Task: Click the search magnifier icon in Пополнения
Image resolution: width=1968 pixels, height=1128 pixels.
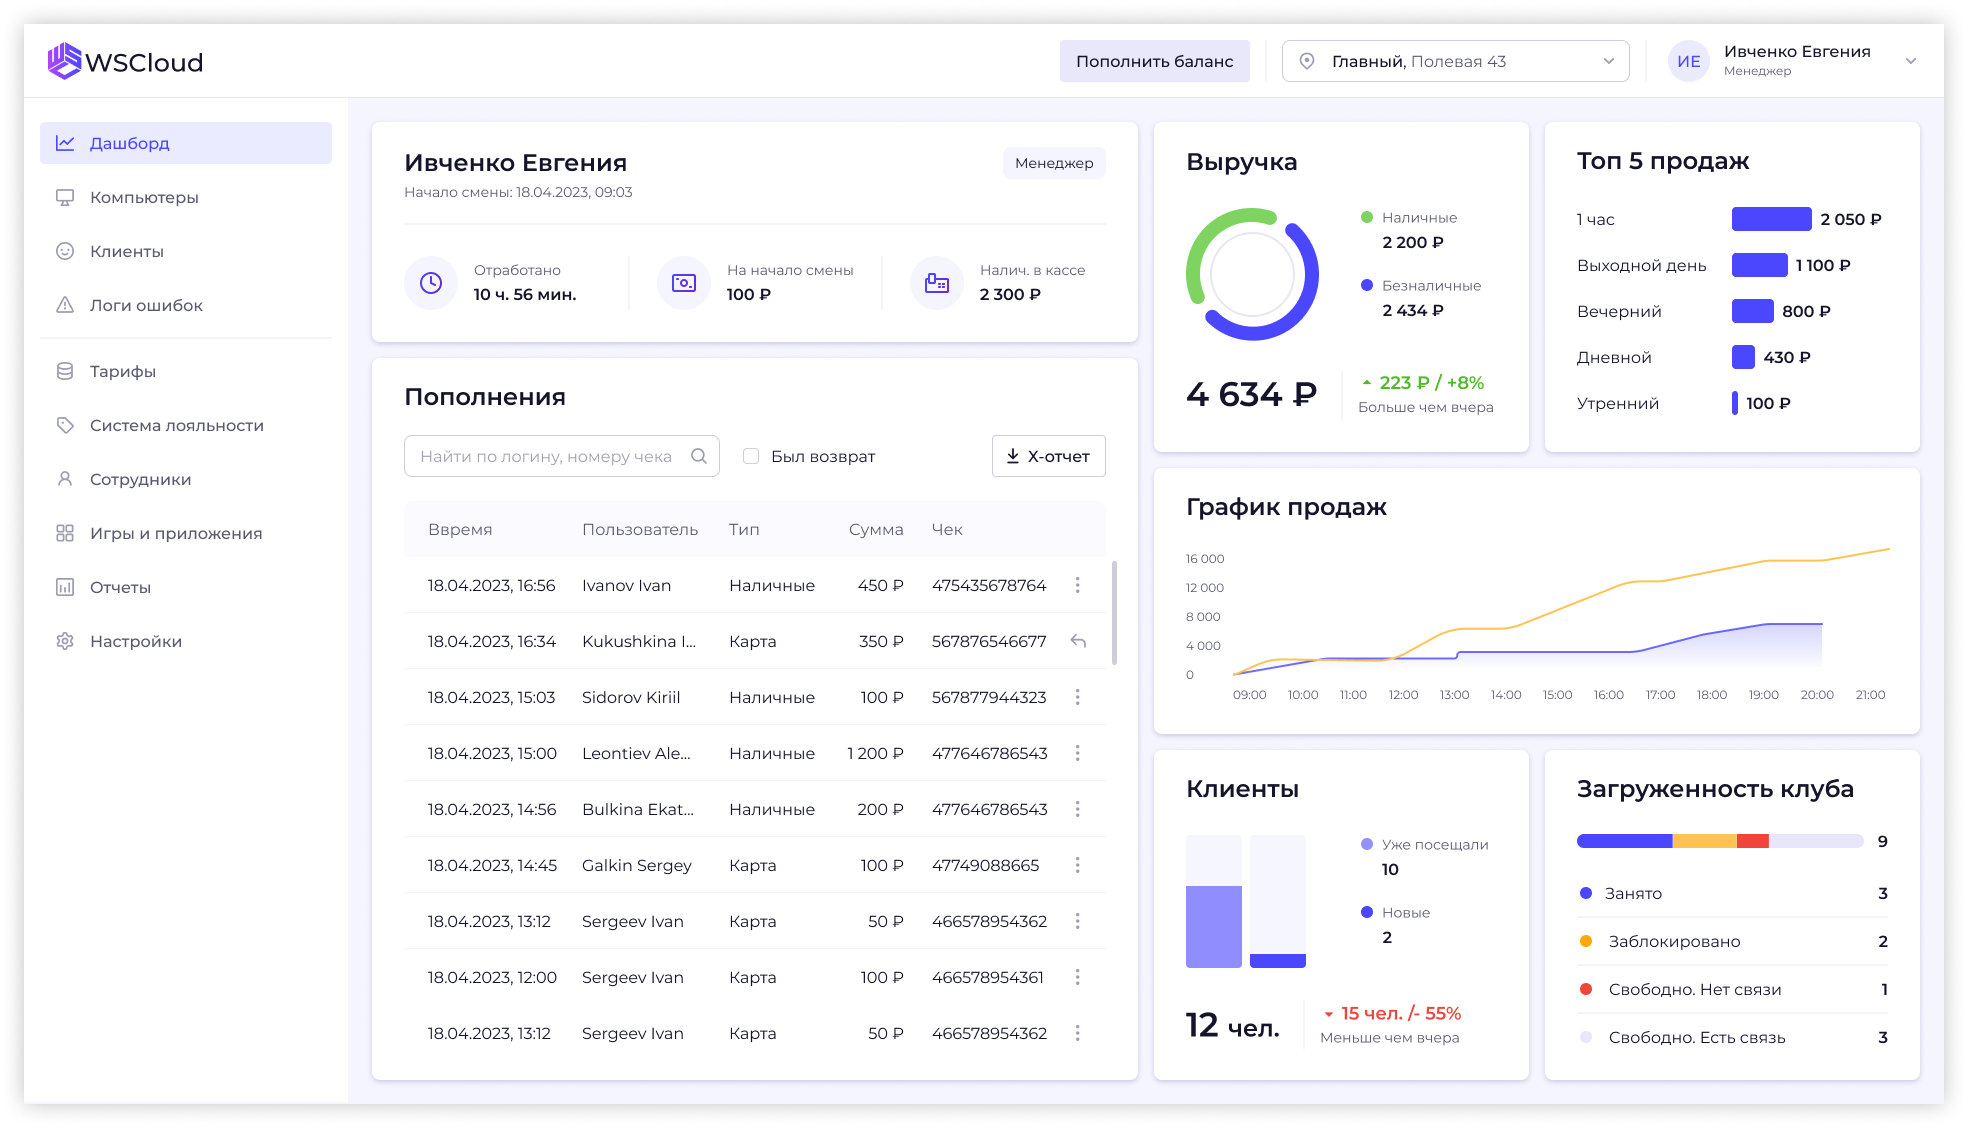Action: click(699, 456)
